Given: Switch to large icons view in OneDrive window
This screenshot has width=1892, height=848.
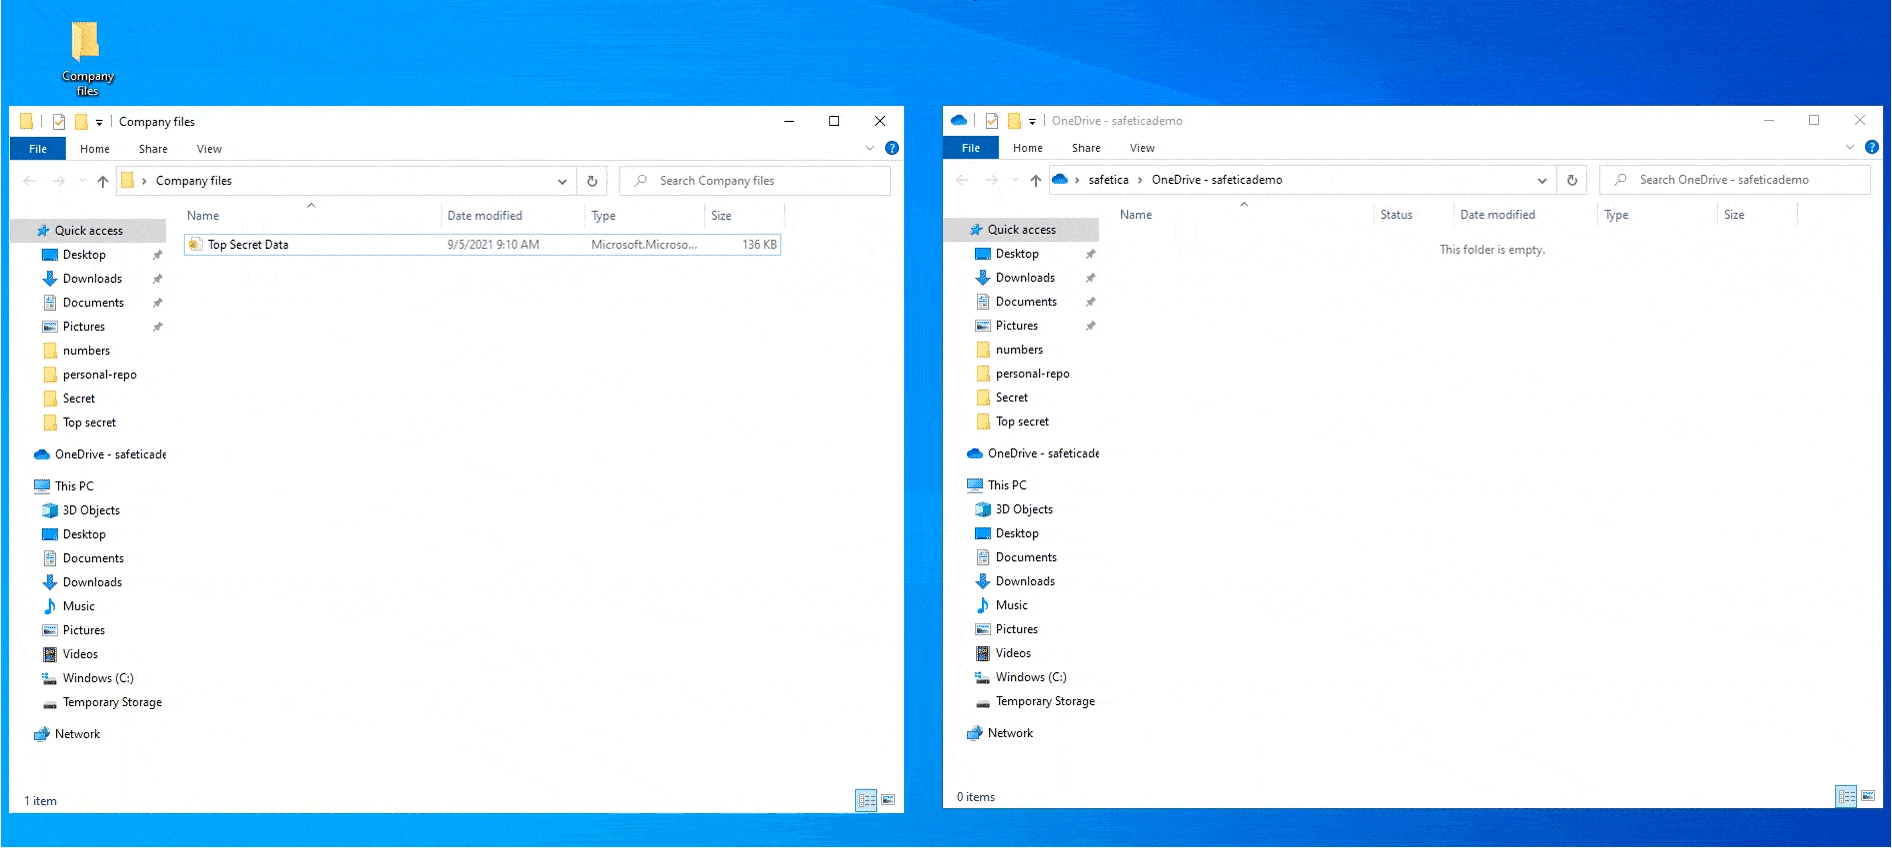Looking at the screenshot, I should (x=1867, y=796).
